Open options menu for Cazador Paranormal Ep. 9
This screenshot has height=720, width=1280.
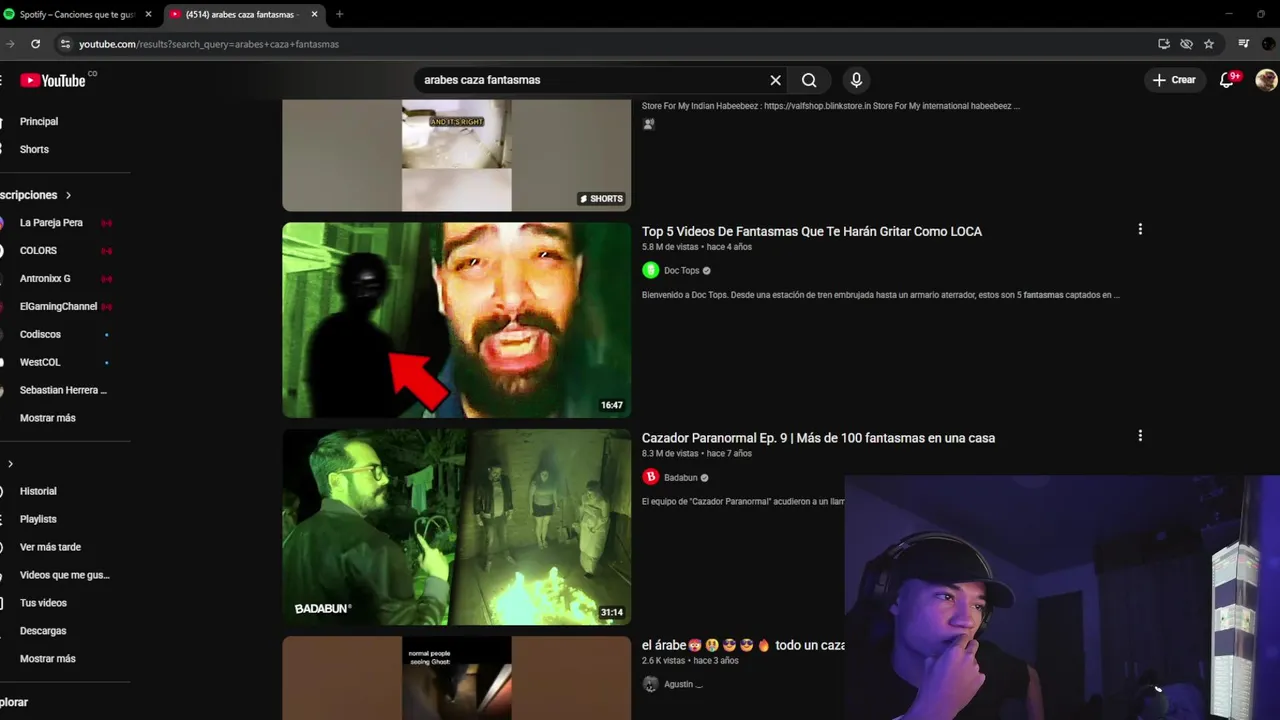1140,436
